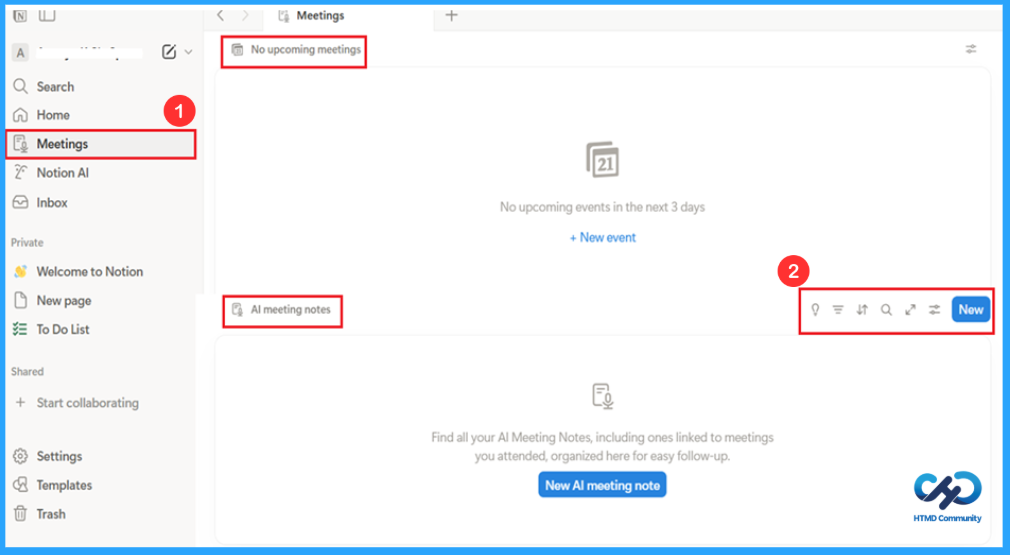Click No upcoming events in the next 3 days text

pyautogui.click(x=602, y=207)
